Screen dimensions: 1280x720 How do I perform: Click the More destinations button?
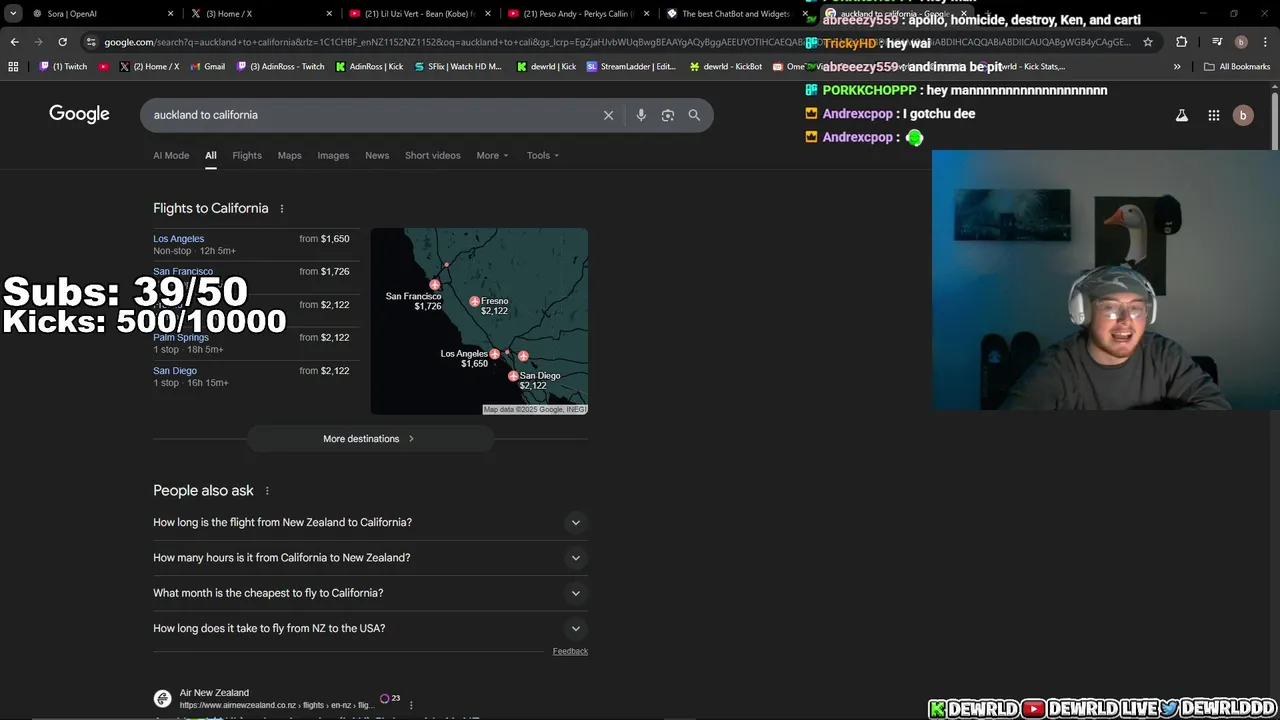[370, 439]
